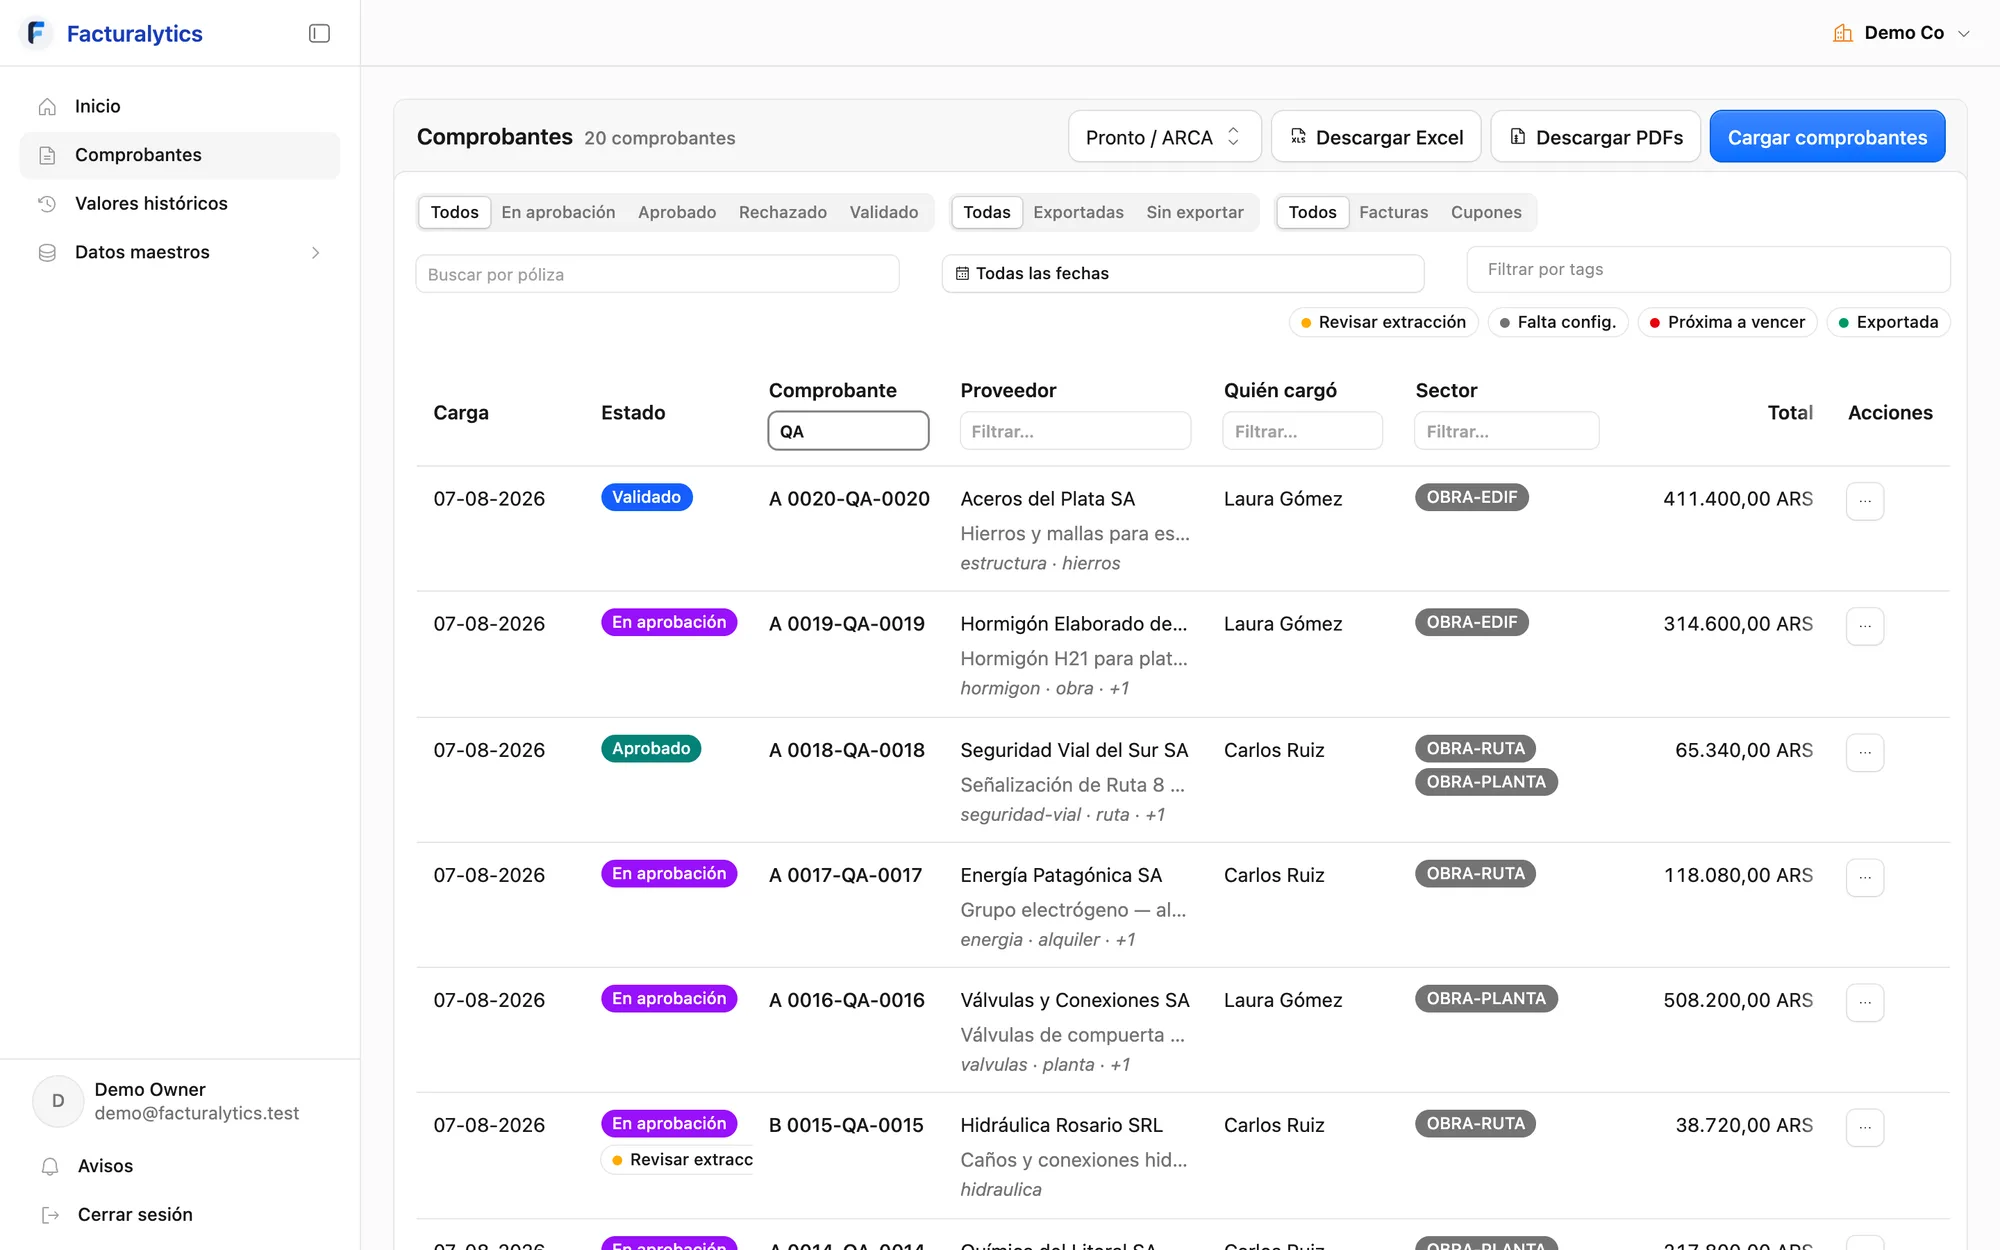Expand the Datos maestros submenu chevron

316,253
